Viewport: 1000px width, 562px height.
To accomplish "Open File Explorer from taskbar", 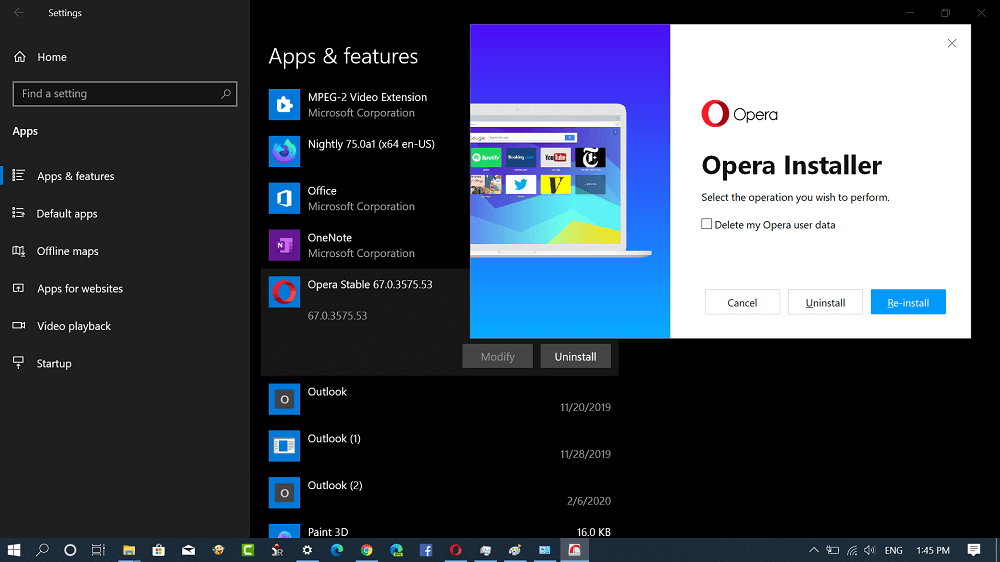I will (x=129, y=550).
